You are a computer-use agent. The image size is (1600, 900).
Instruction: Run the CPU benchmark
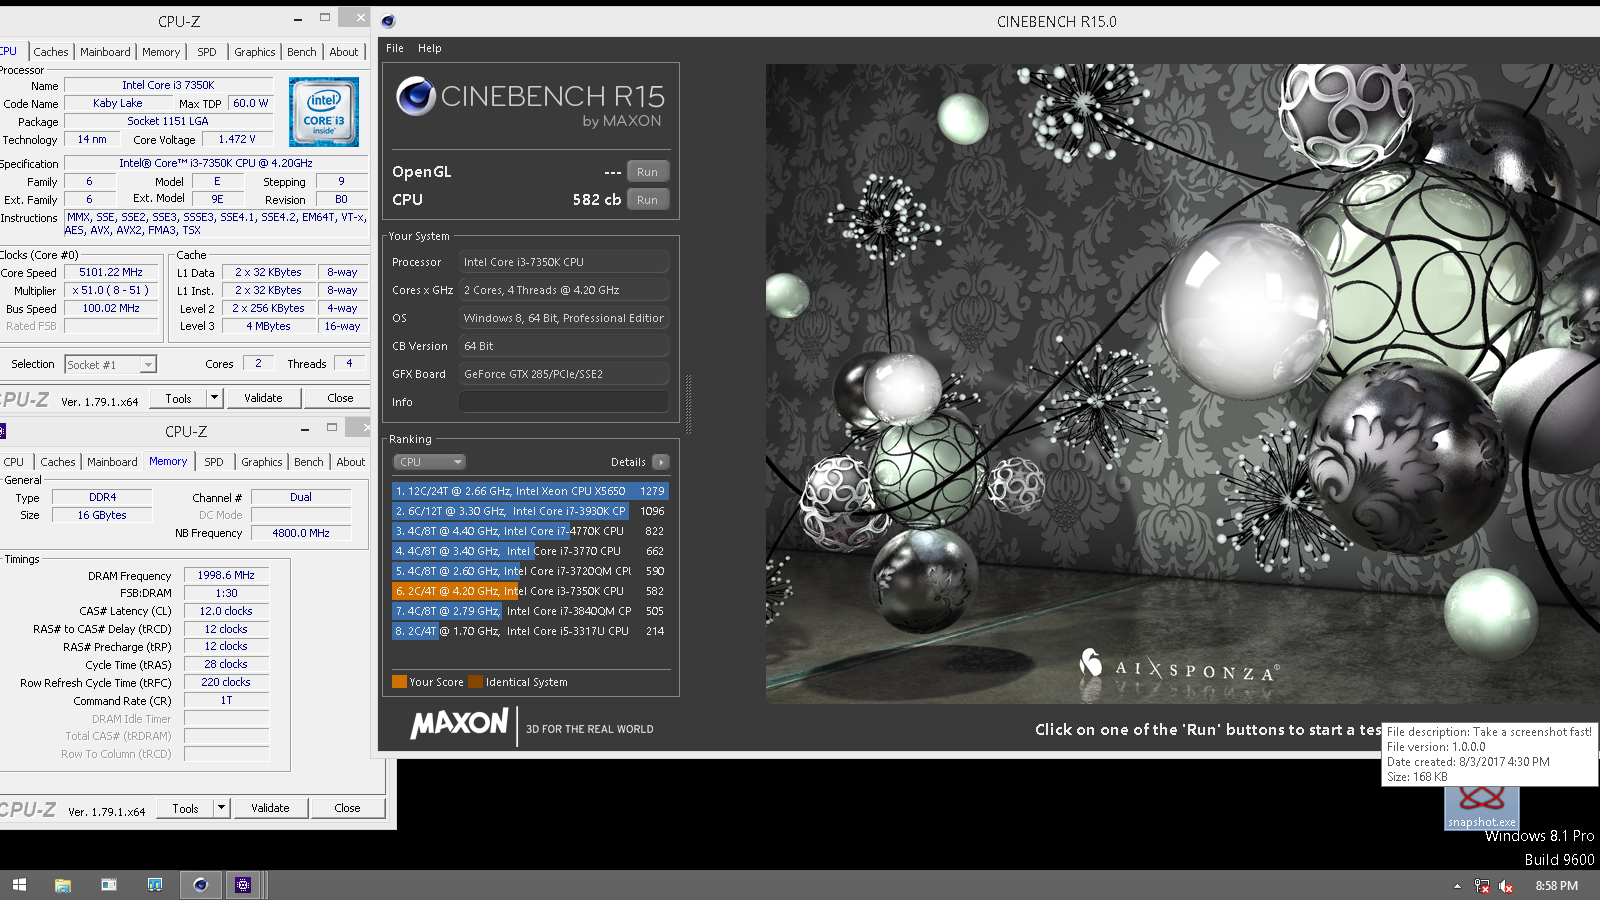[648, 200]
